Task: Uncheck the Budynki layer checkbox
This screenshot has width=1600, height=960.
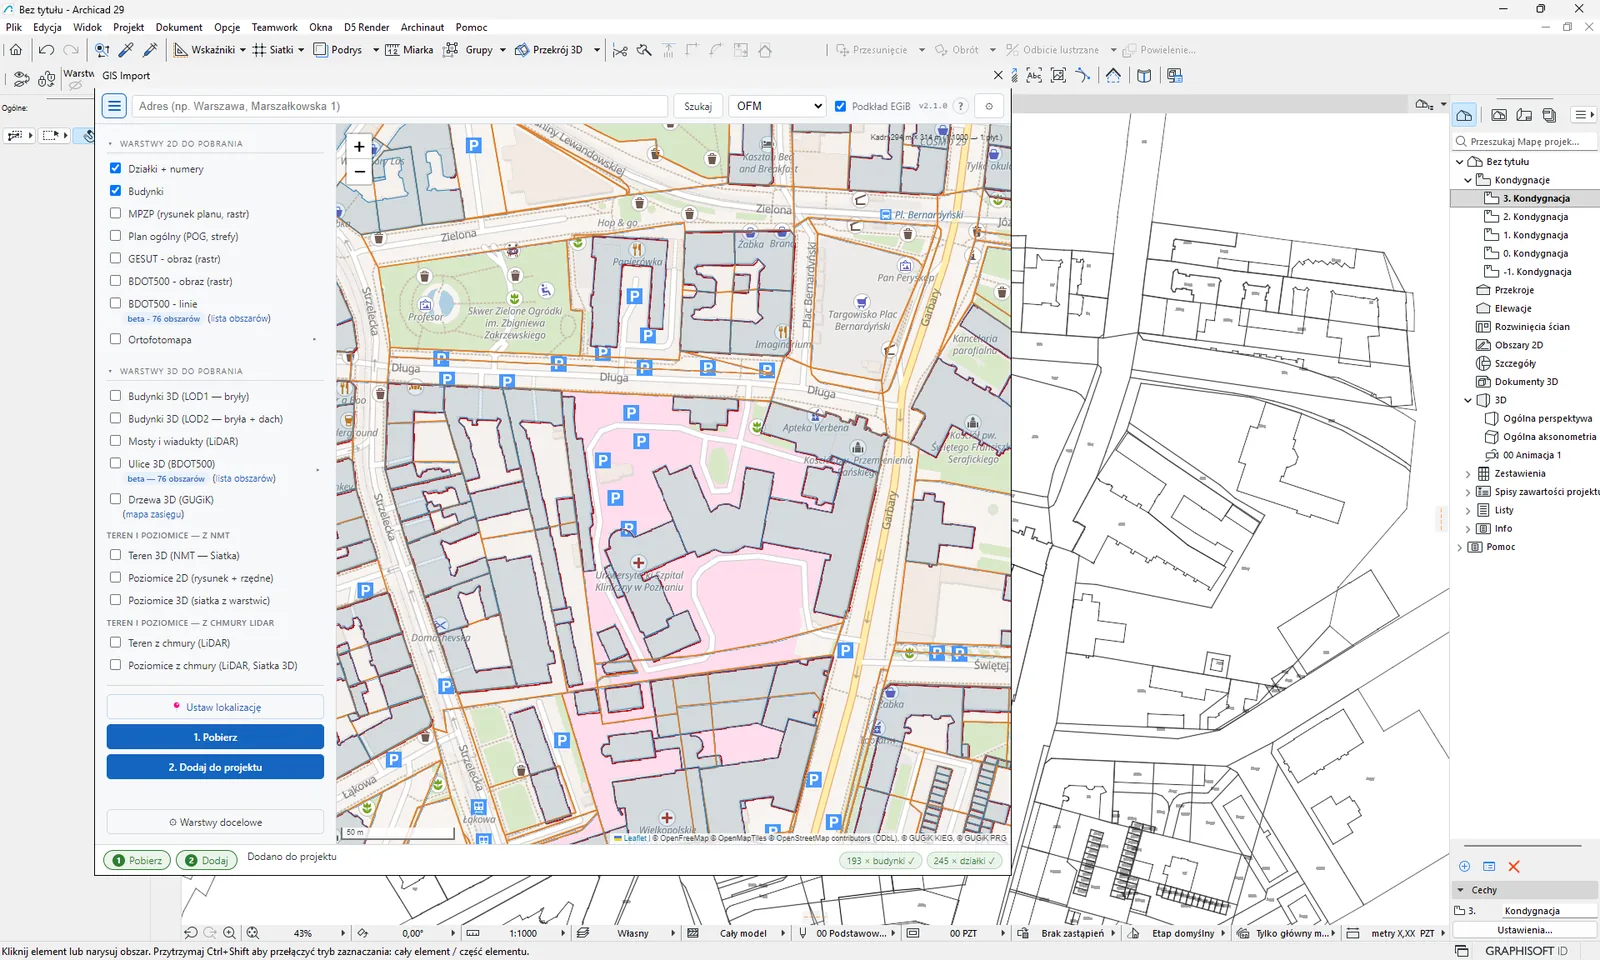Action: point(115,190)
